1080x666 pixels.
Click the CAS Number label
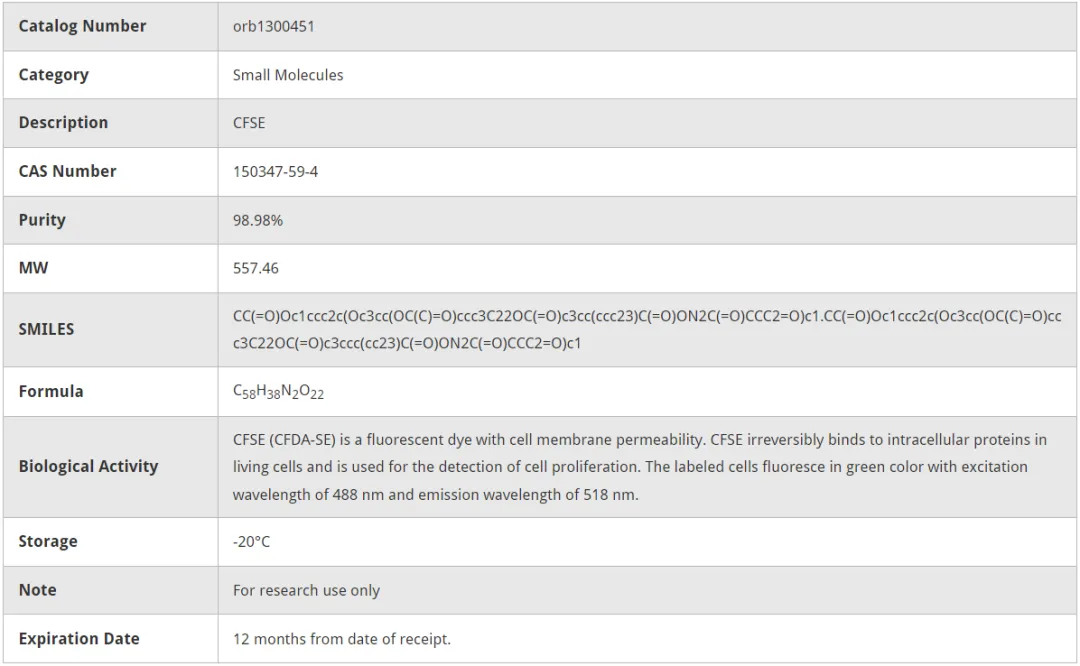[67, 171]
